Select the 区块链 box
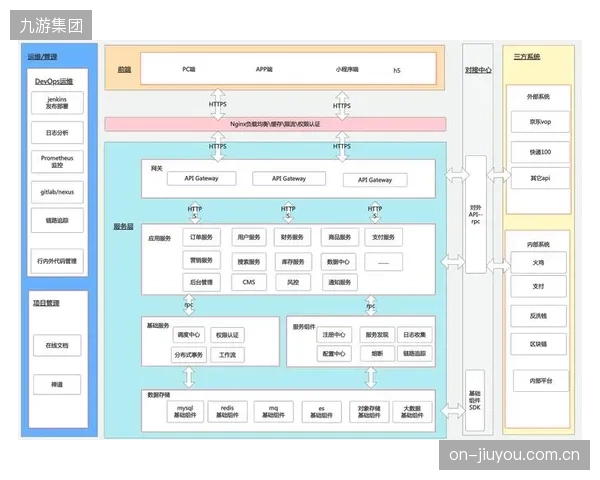 pyautogui.click(x=538, y=344)
